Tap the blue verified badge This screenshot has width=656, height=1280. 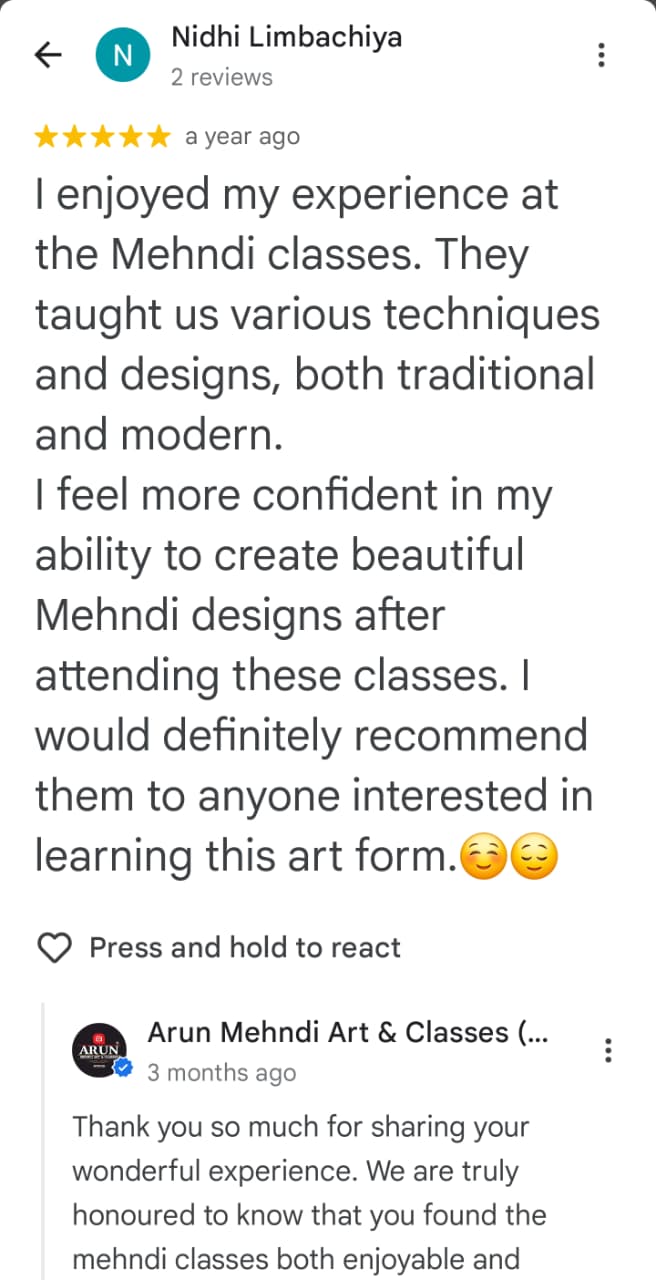pyautogui.click(x=124, y=1070)
